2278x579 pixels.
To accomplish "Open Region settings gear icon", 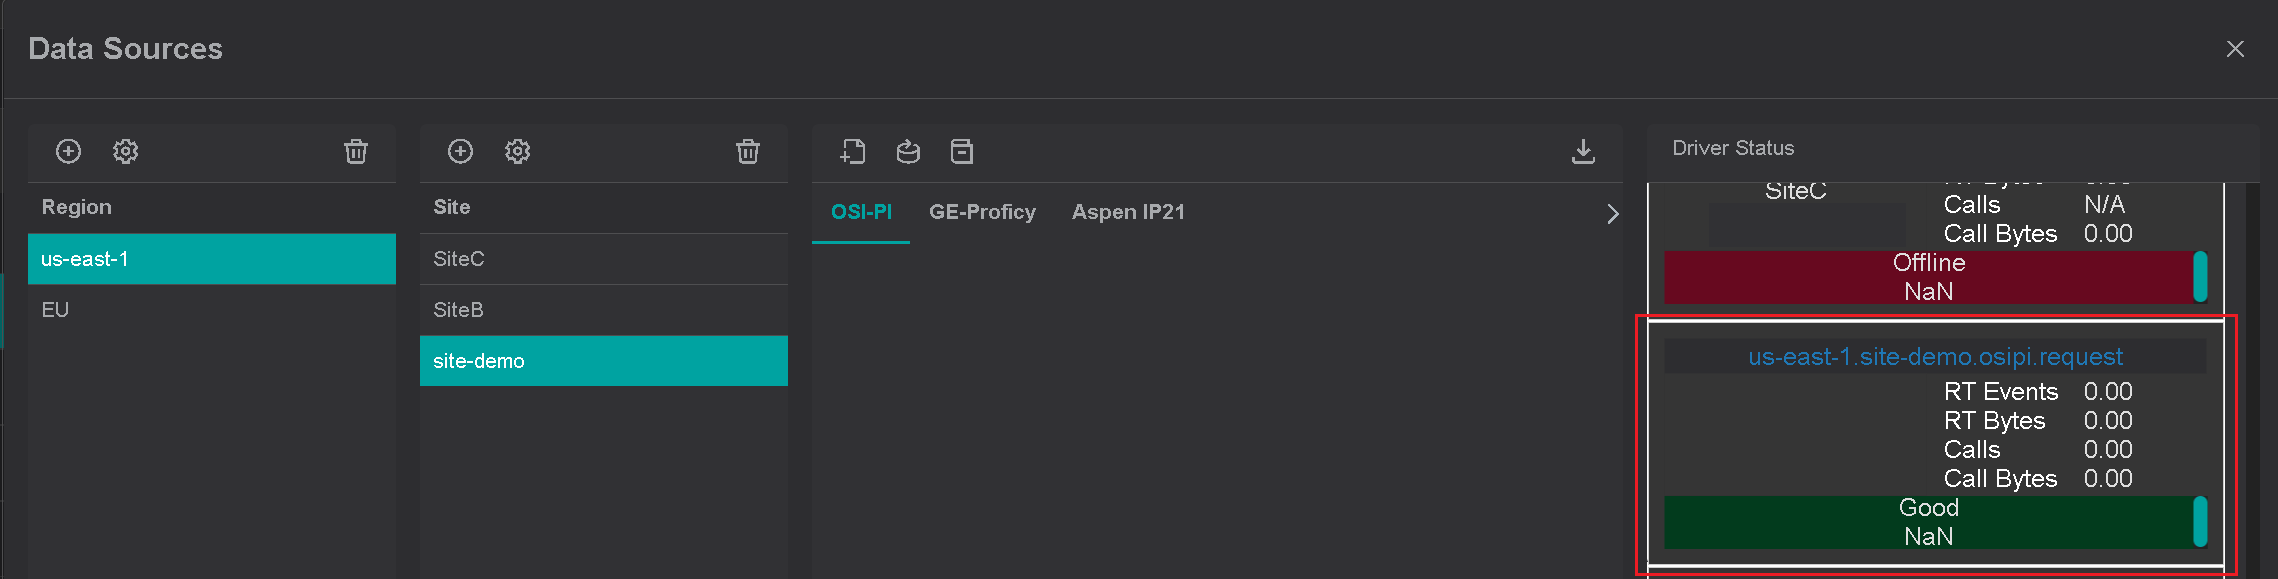I will [125, 151].
